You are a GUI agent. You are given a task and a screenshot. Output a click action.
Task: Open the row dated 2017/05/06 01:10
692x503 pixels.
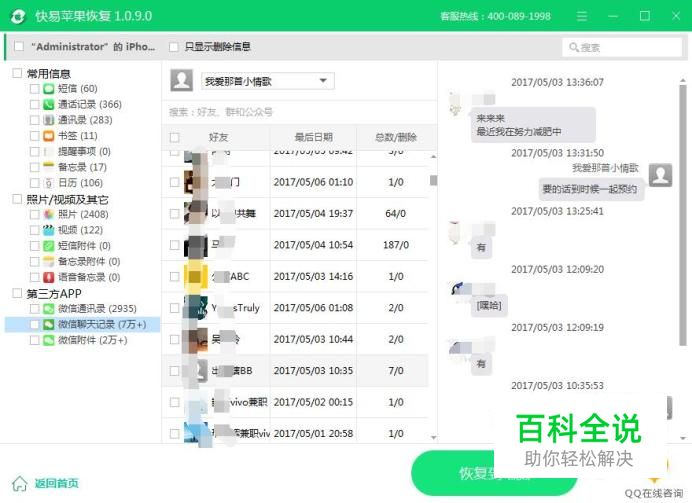295,182
